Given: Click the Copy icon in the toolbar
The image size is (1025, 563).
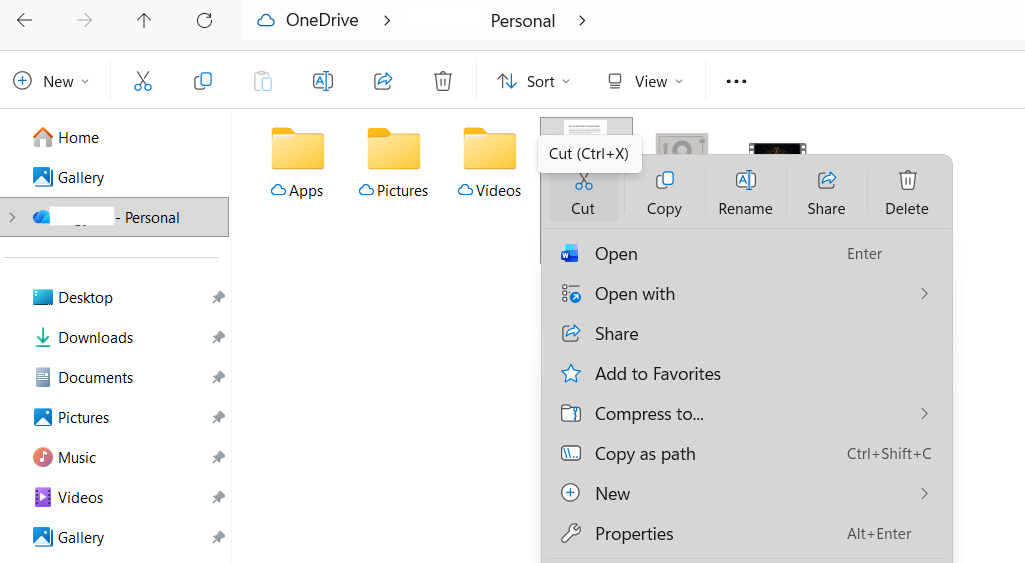Looking at the screenshot, I should tap(203, 81).
